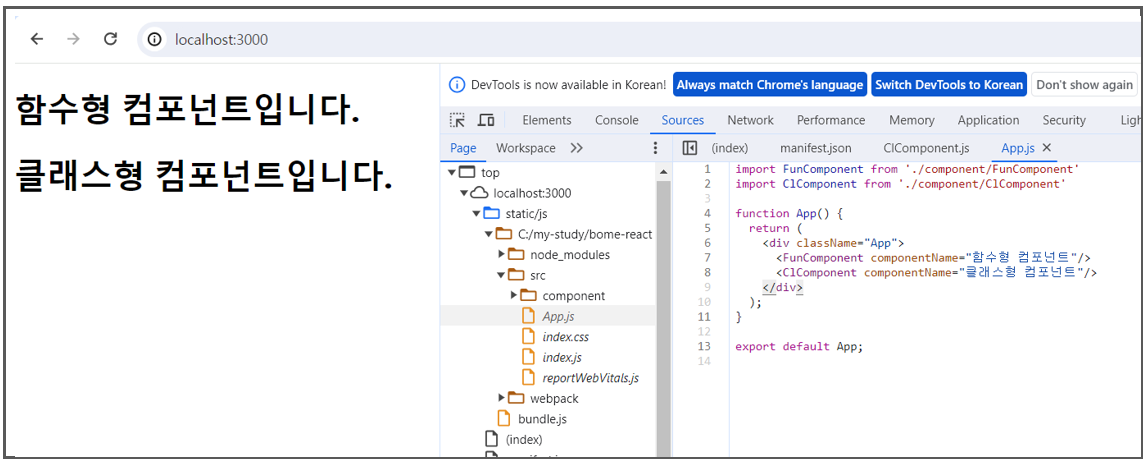Screen dimensions: 1148x463
Task: Click the src folder icon
Action: 516,275
